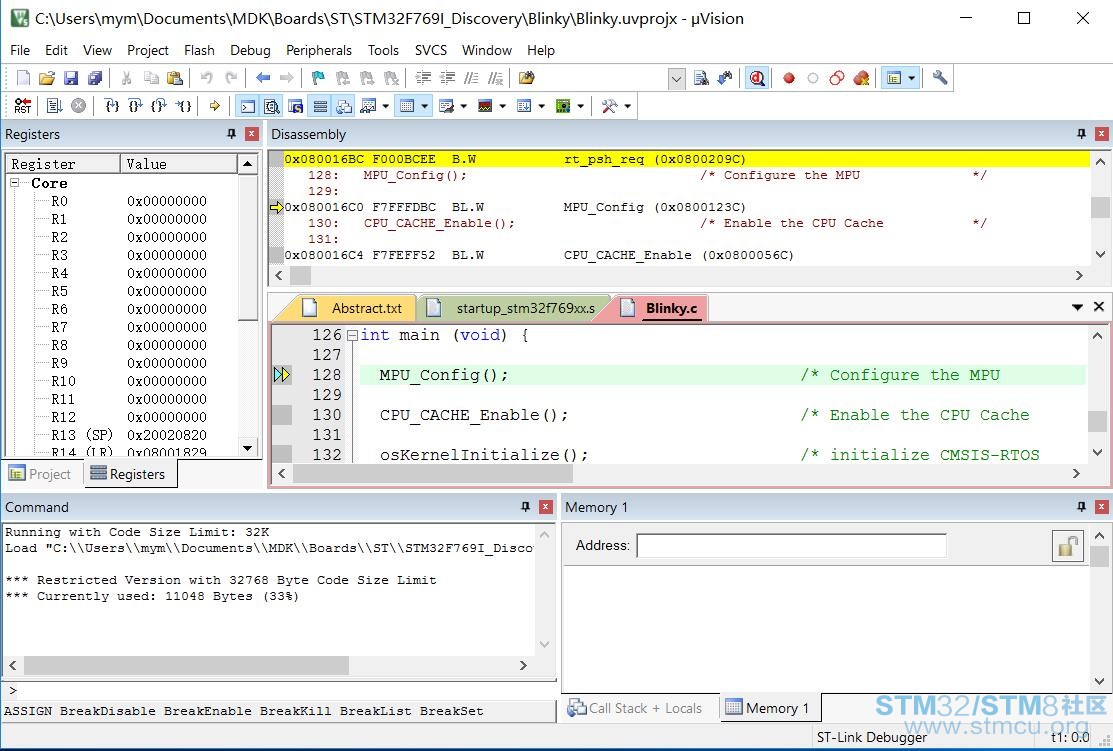Click the breakpoint margin at line 130
Screen dimensions: 1113x751
point(282,415)
